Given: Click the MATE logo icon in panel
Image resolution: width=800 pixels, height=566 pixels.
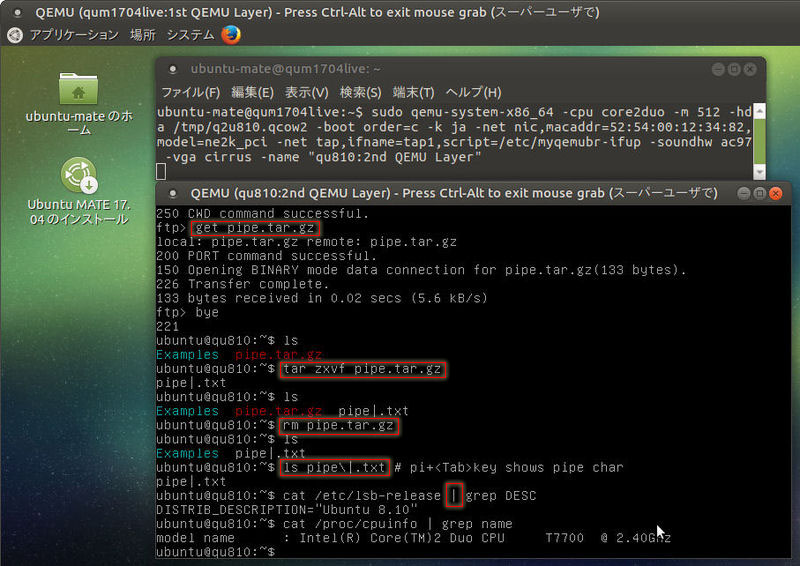Looking at the screenshot, I should coord(15,35).
